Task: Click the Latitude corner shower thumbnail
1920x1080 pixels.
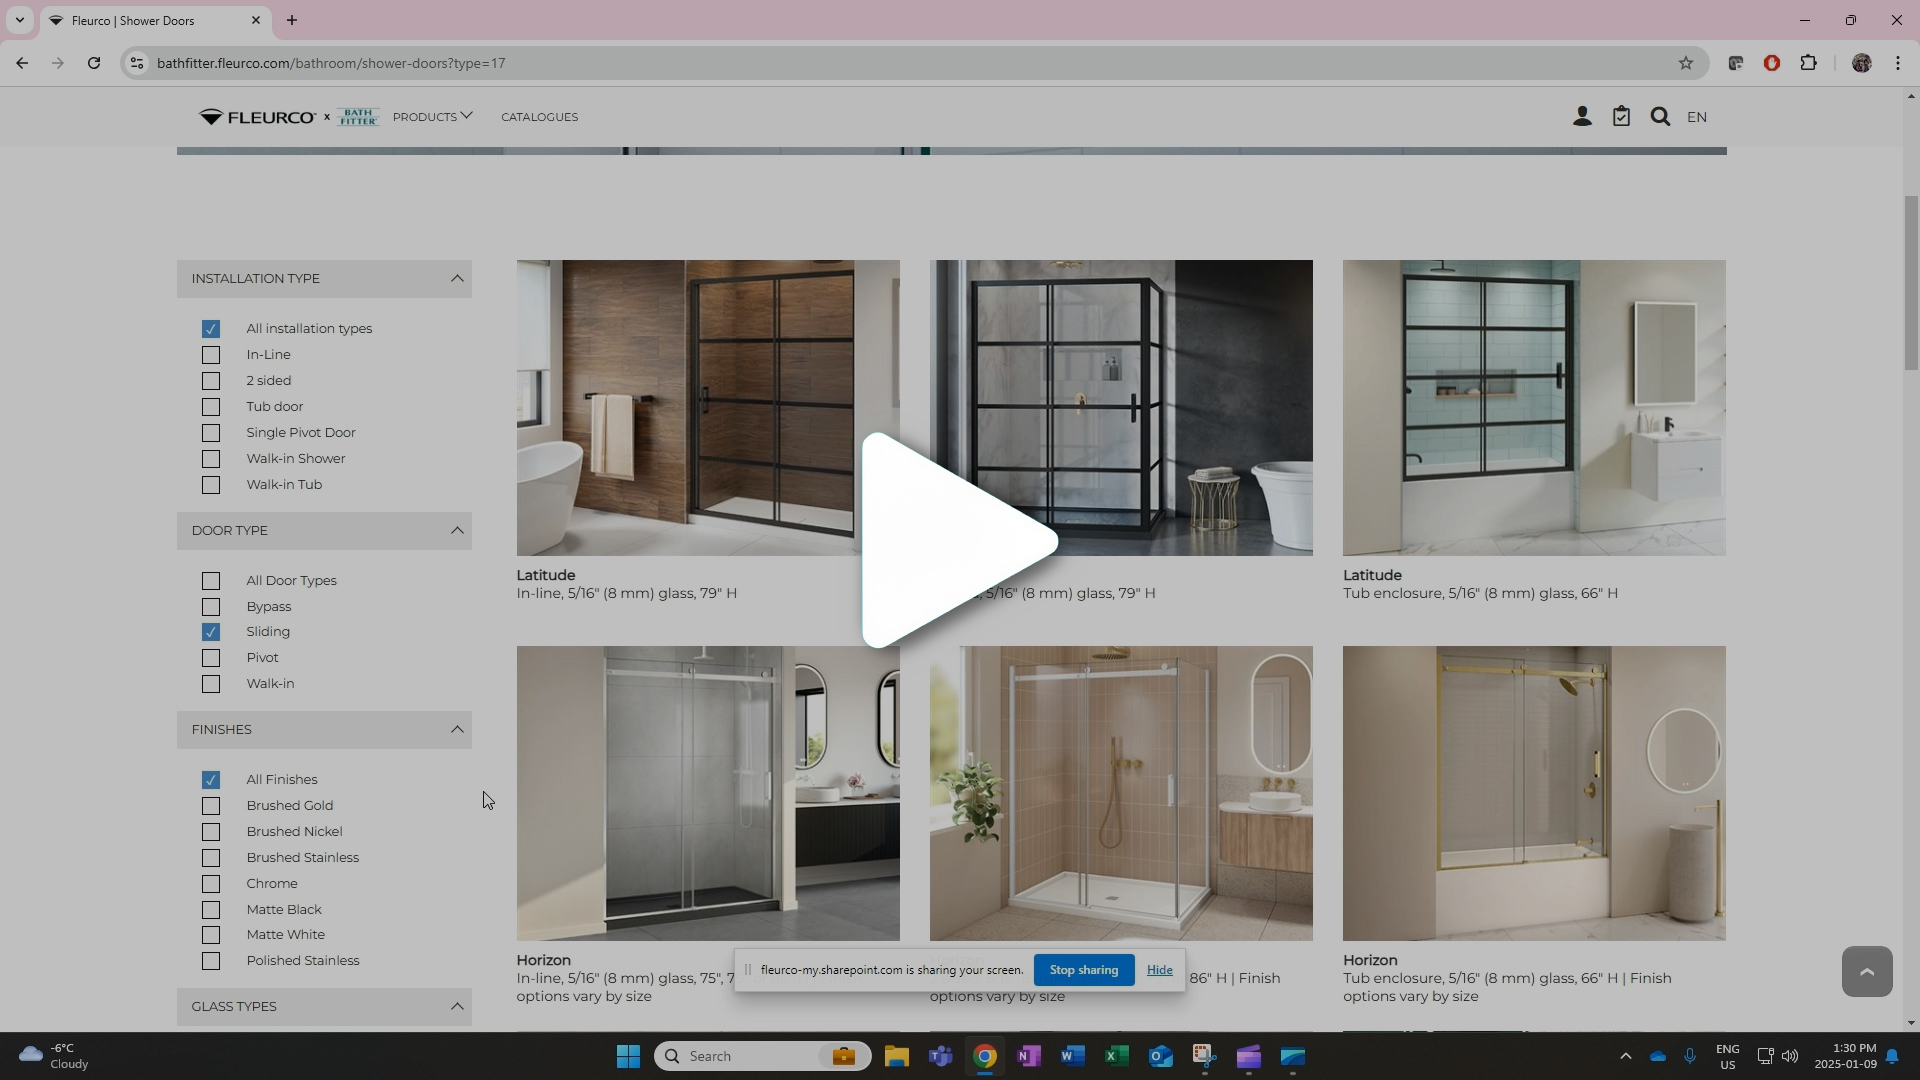Action: (x=1121, y=408)
